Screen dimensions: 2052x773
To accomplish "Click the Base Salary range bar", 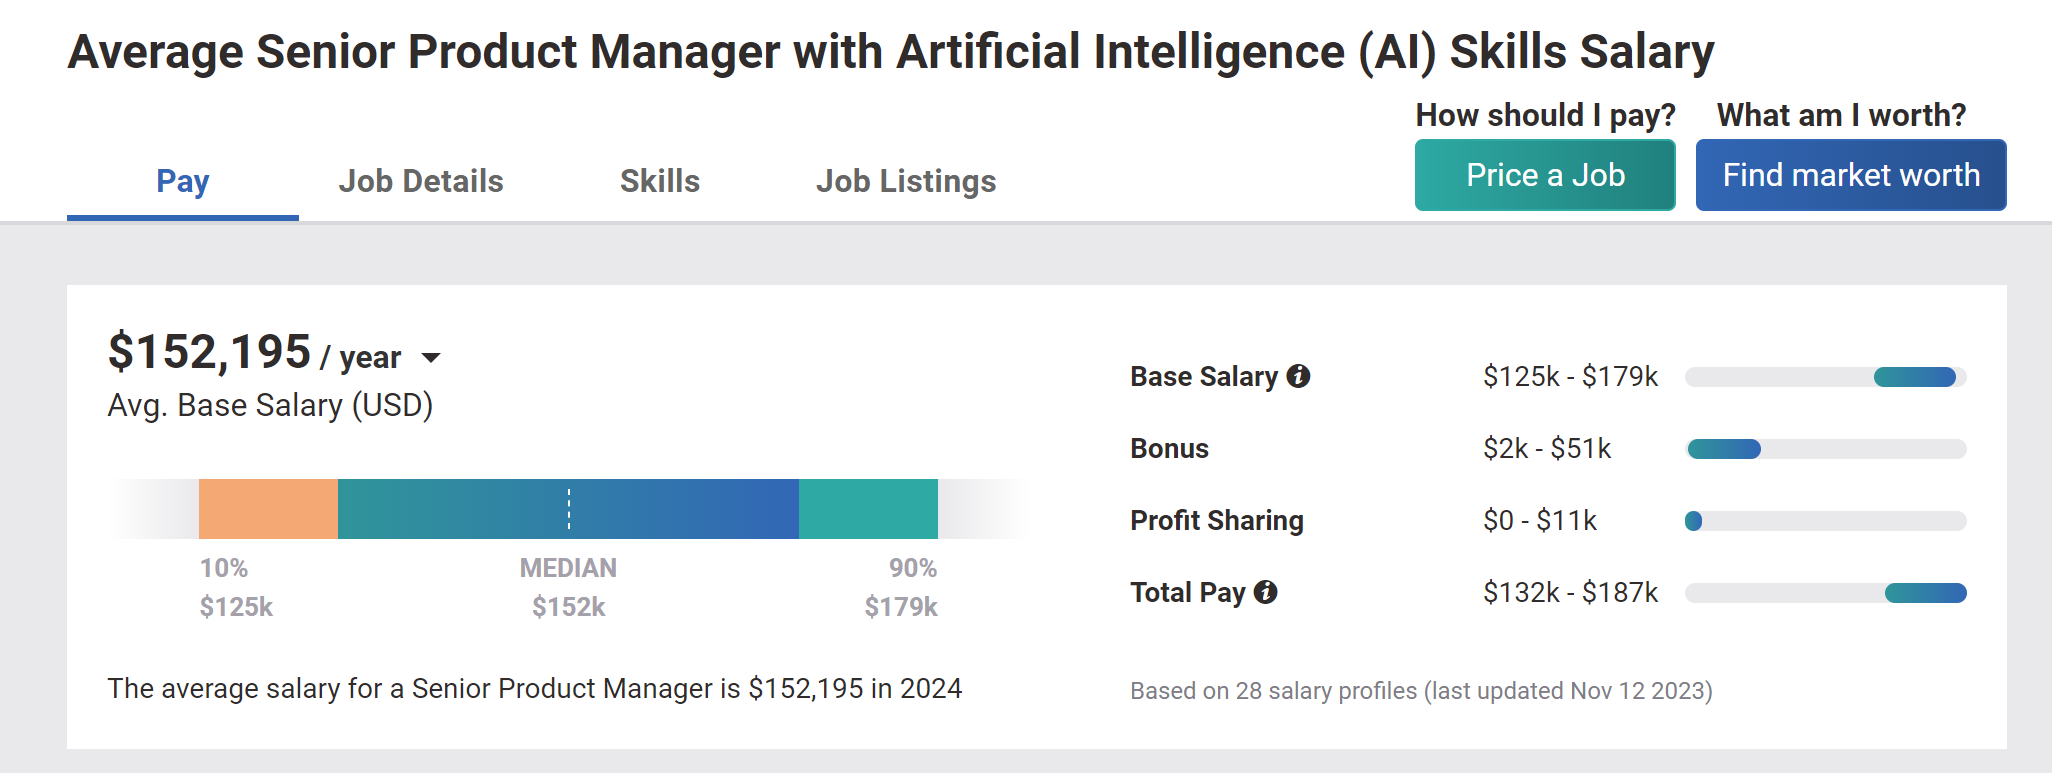I will 1823,377.
